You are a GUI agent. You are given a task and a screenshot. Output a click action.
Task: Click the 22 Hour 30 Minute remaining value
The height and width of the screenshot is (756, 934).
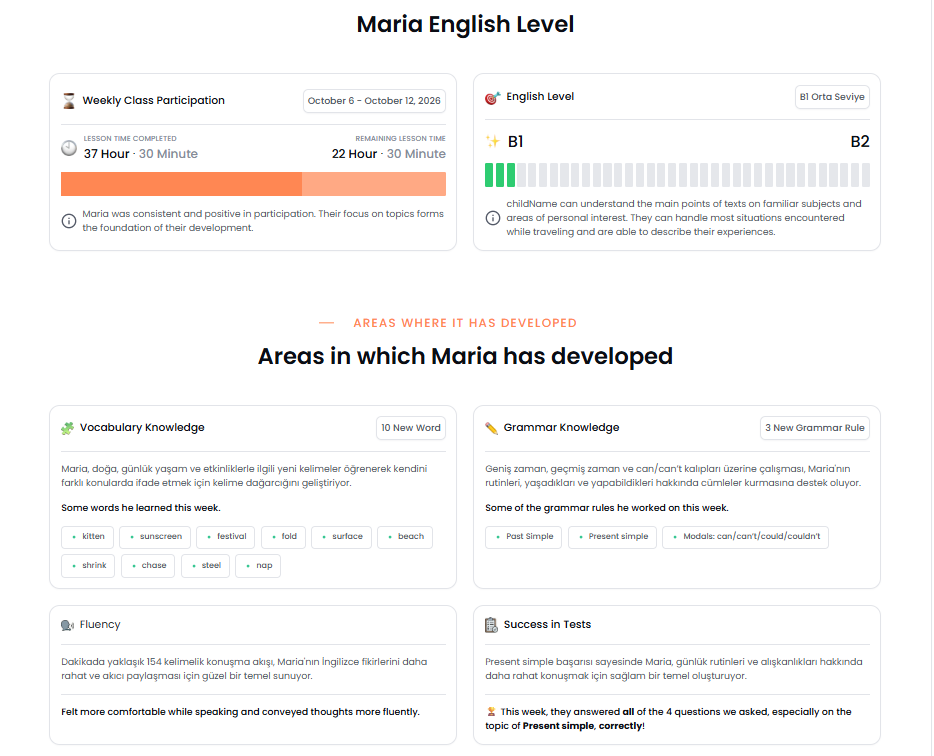point(388,154)
